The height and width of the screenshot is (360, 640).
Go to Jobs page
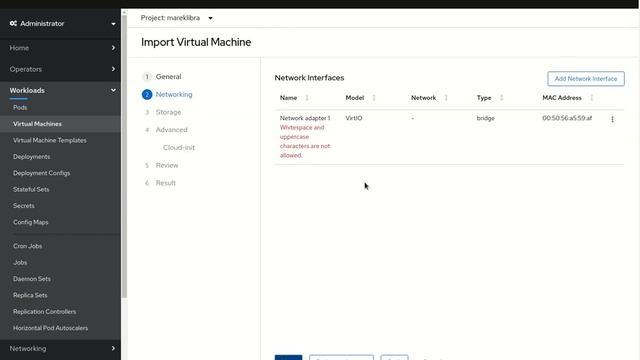click(x=20, y=262)
